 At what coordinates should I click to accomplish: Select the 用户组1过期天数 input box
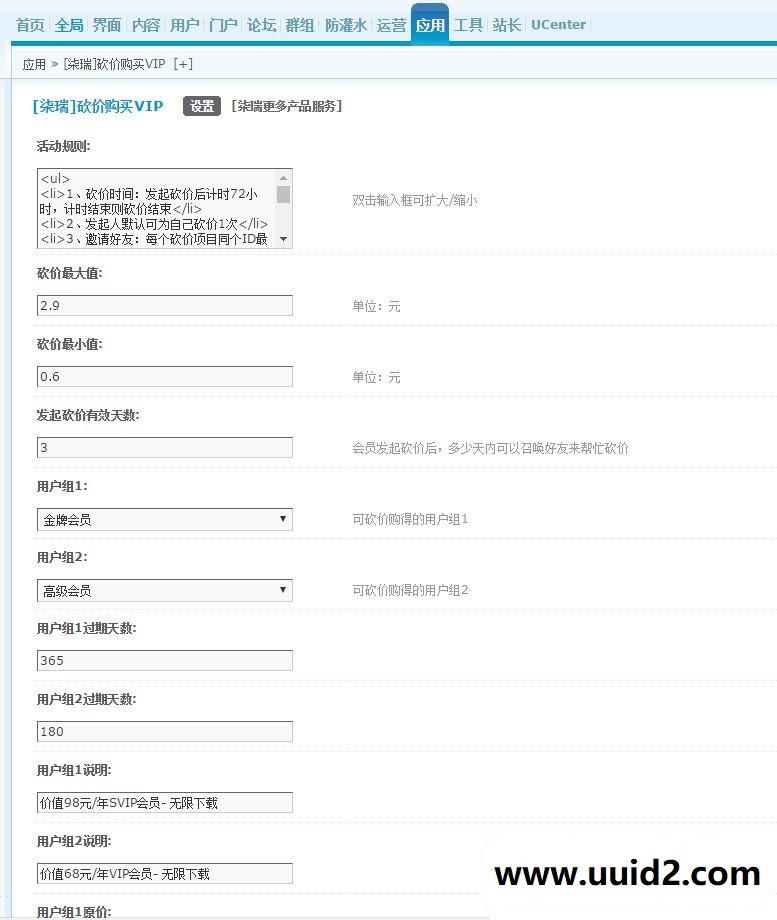click(164, 661)
